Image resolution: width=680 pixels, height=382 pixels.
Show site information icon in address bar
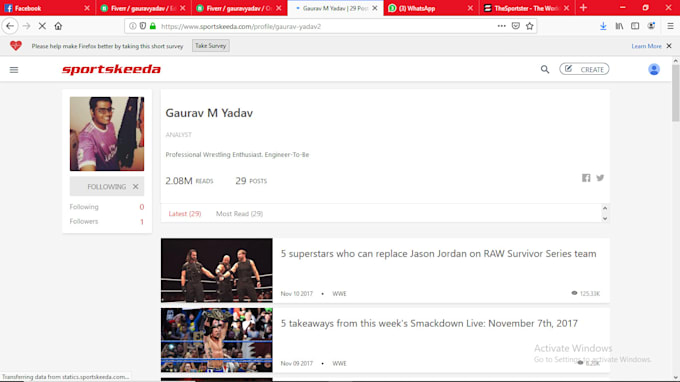click(x=133, y=26)
